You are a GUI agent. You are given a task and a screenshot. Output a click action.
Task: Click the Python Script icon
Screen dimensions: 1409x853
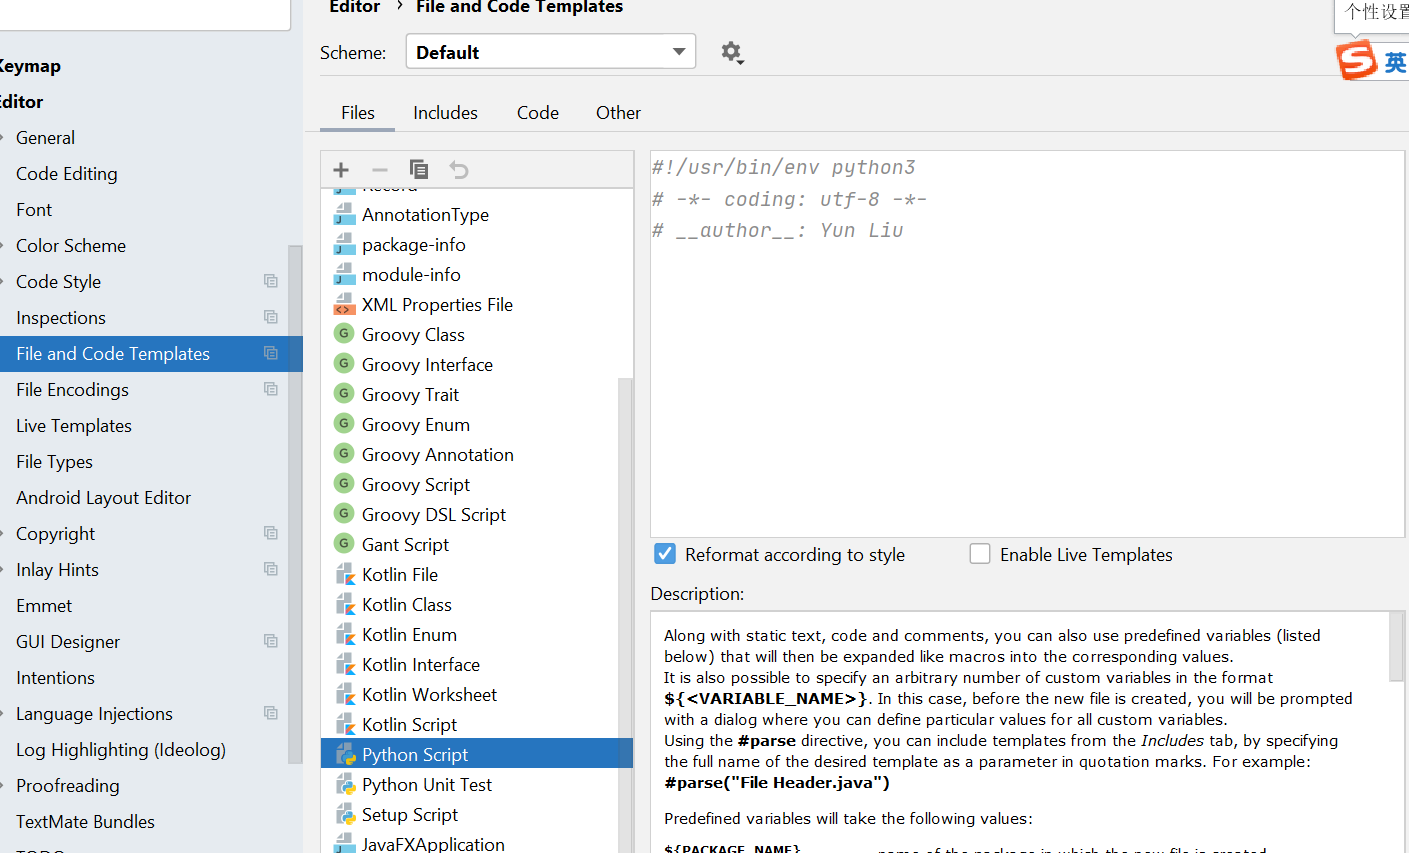pyautogui.click(x=345, y=755)
